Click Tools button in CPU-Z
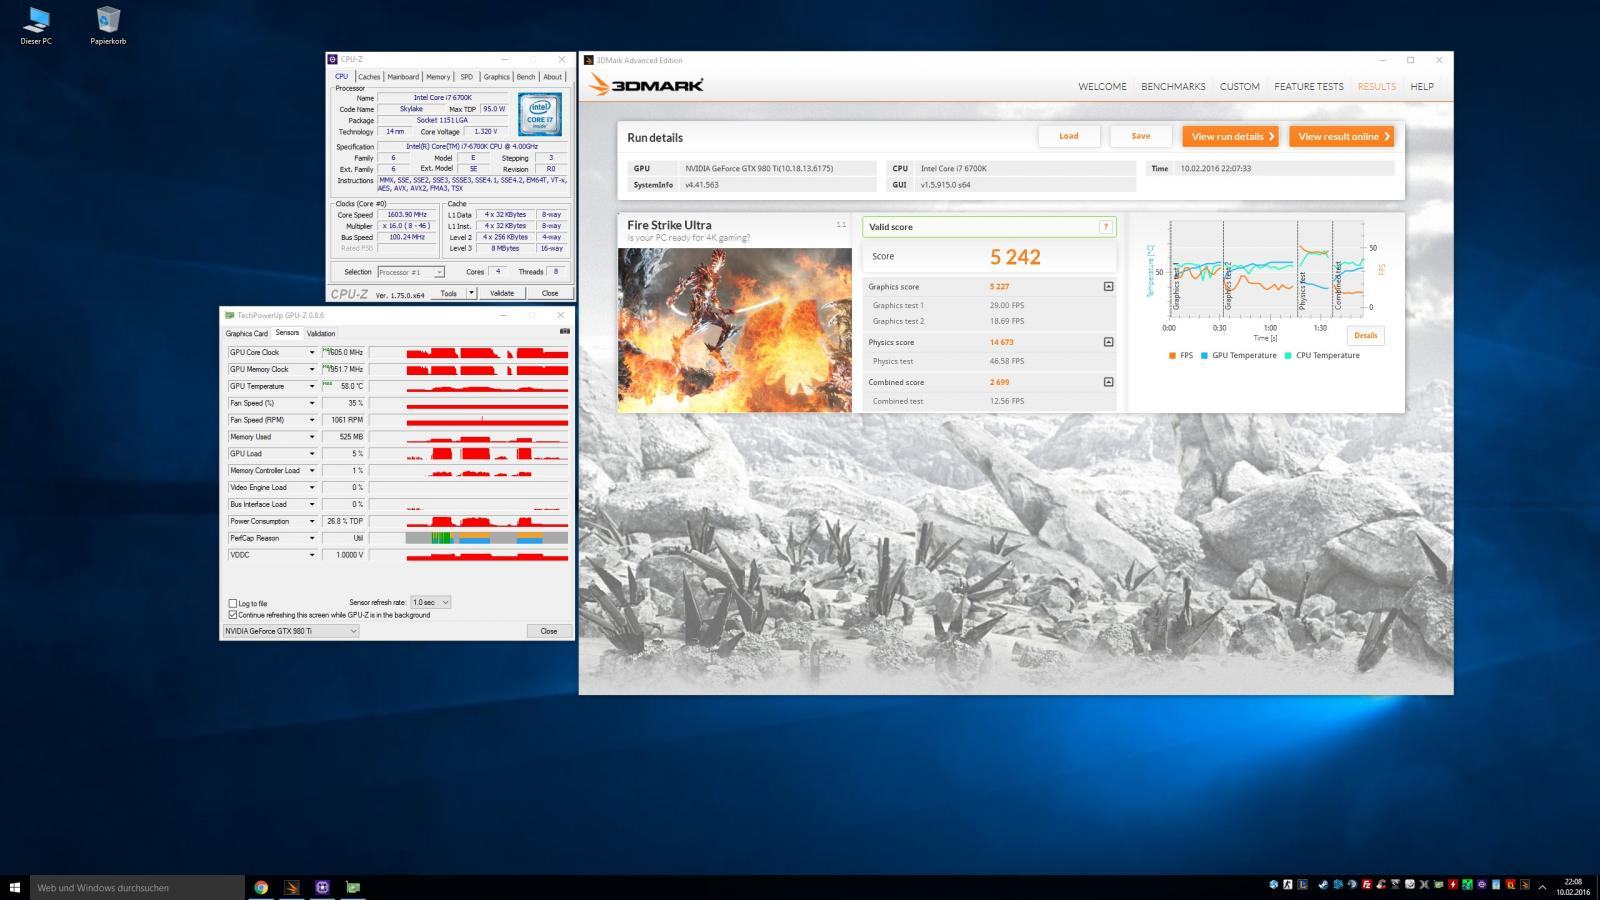The width and height of the screenshot is (1600, 900). pos(449,293)
